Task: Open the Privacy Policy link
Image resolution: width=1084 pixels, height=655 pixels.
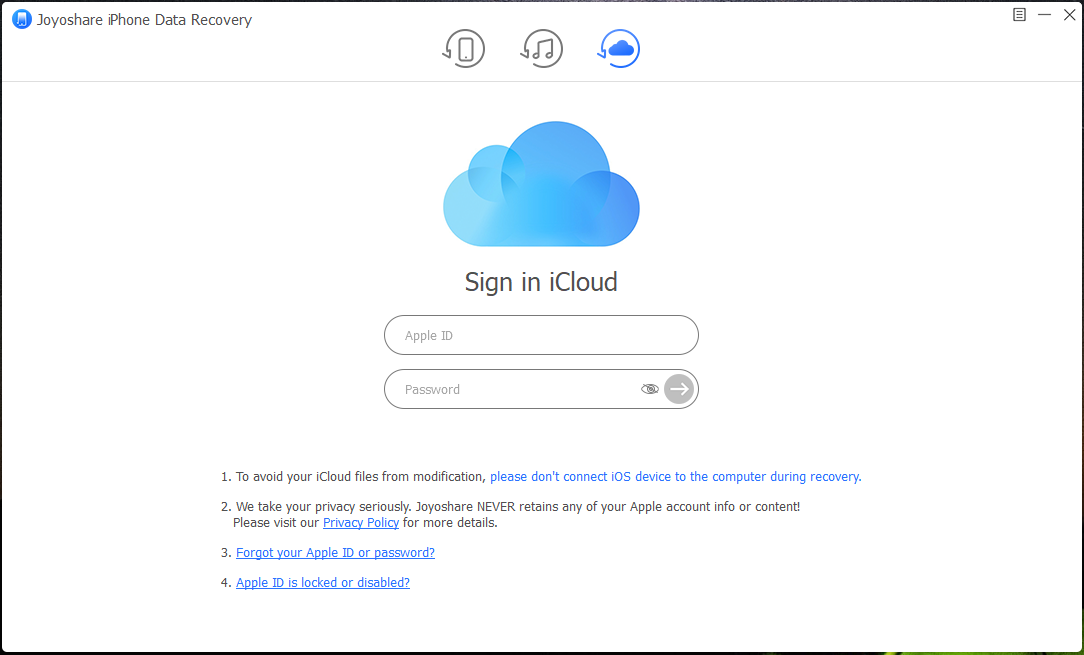Action: [x=361, y=522]
